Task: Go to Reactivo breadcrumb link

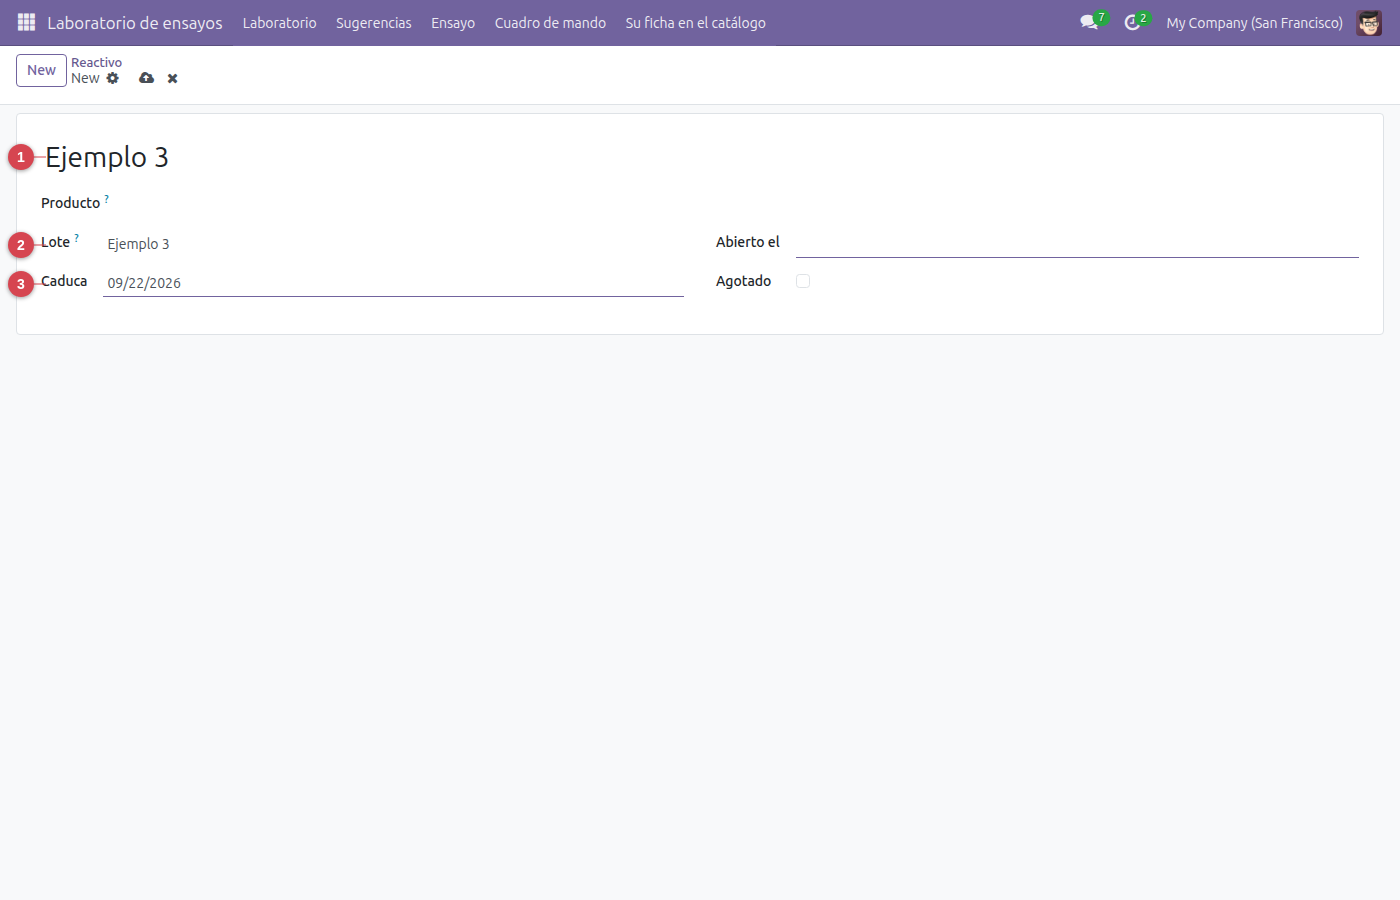Action: [x=96, y=62]
